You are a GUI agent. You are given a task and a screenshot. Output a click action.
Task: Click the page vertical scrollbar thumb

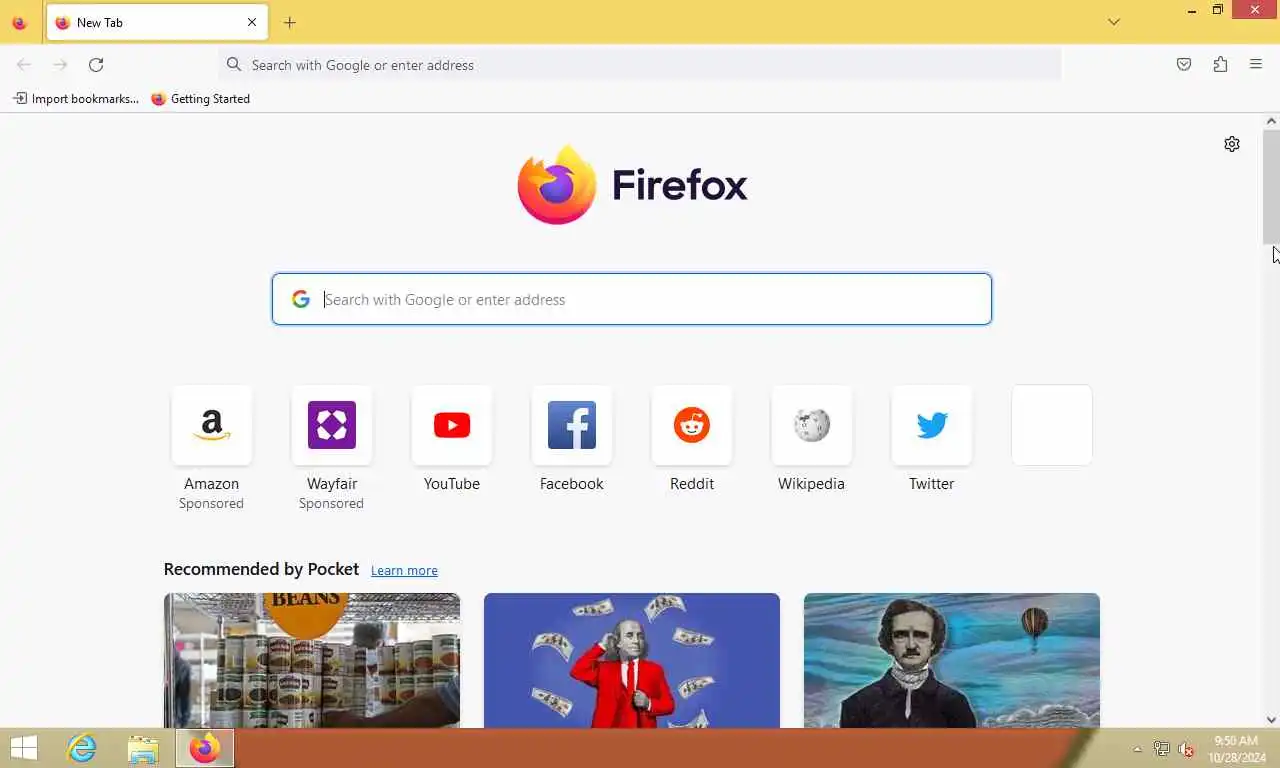pyautogui.click(x=1272, y=186)
